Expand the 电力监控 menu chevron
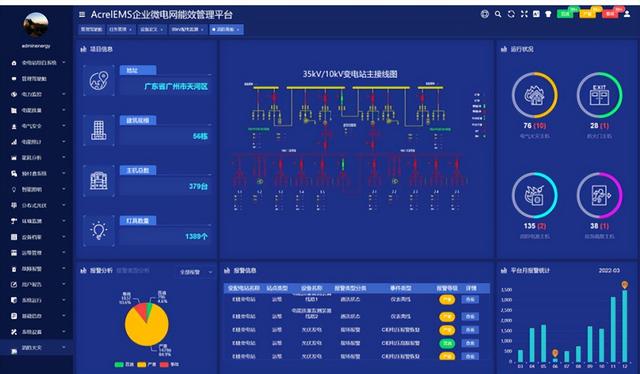Image resolution: width=640 pixels, height=374 pixels. (64, 94)
